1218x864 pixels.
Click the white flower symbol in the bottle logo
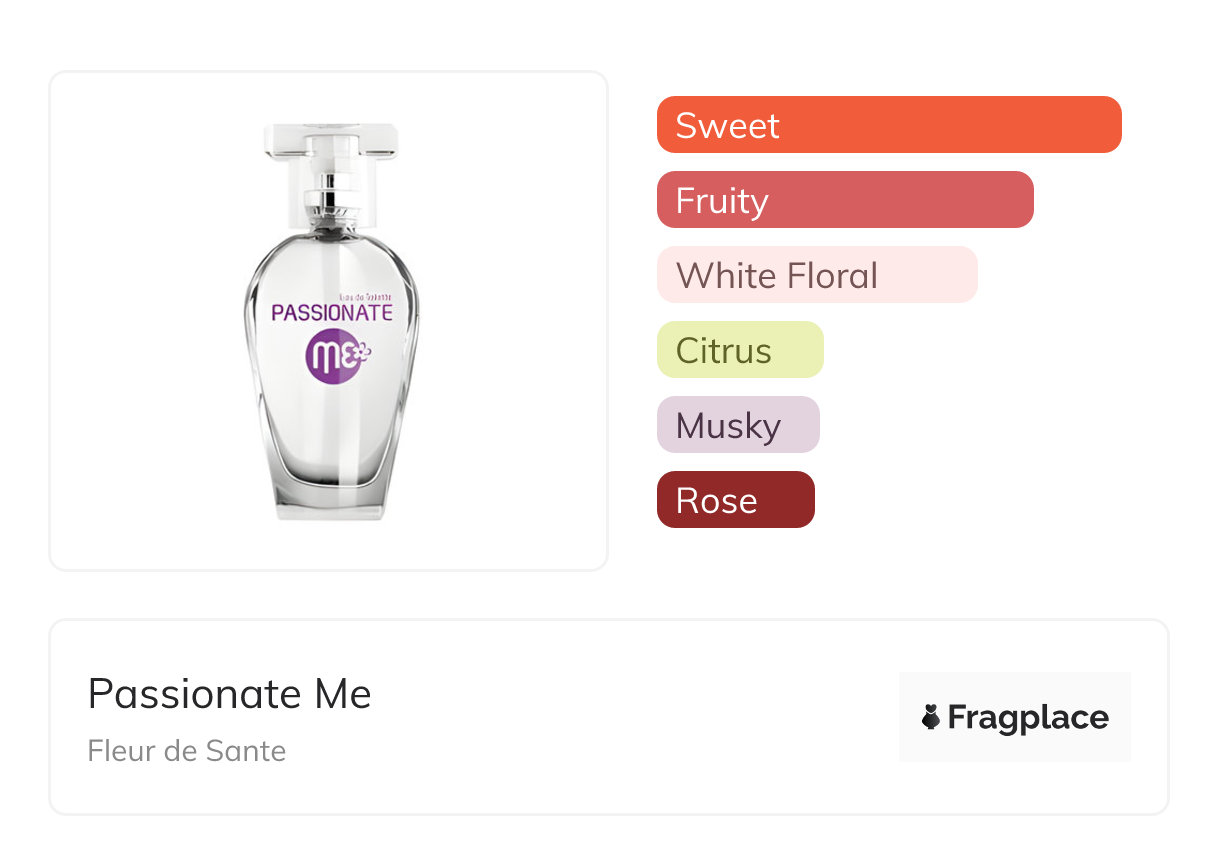(361, 350)
